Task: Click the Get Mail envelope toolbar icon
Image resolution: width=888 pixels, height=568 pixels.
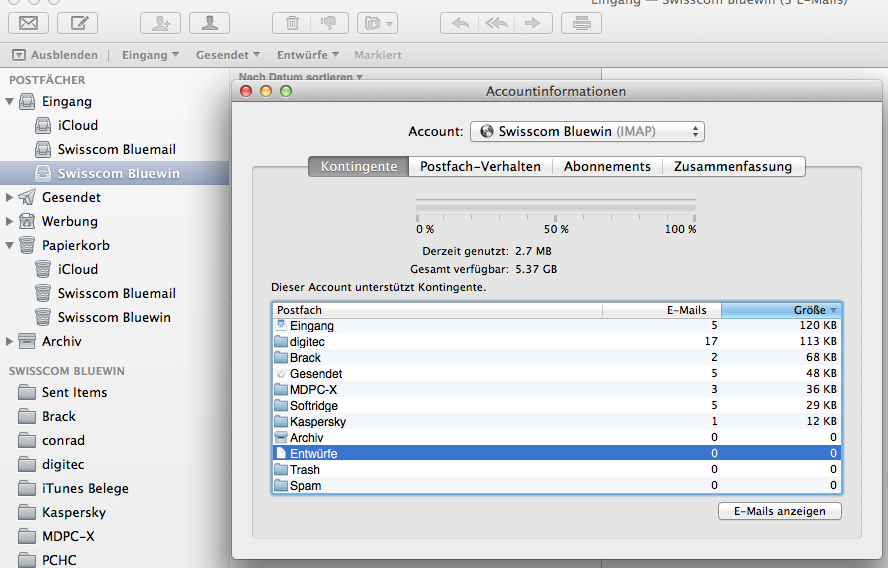Action: click(28, 23)
